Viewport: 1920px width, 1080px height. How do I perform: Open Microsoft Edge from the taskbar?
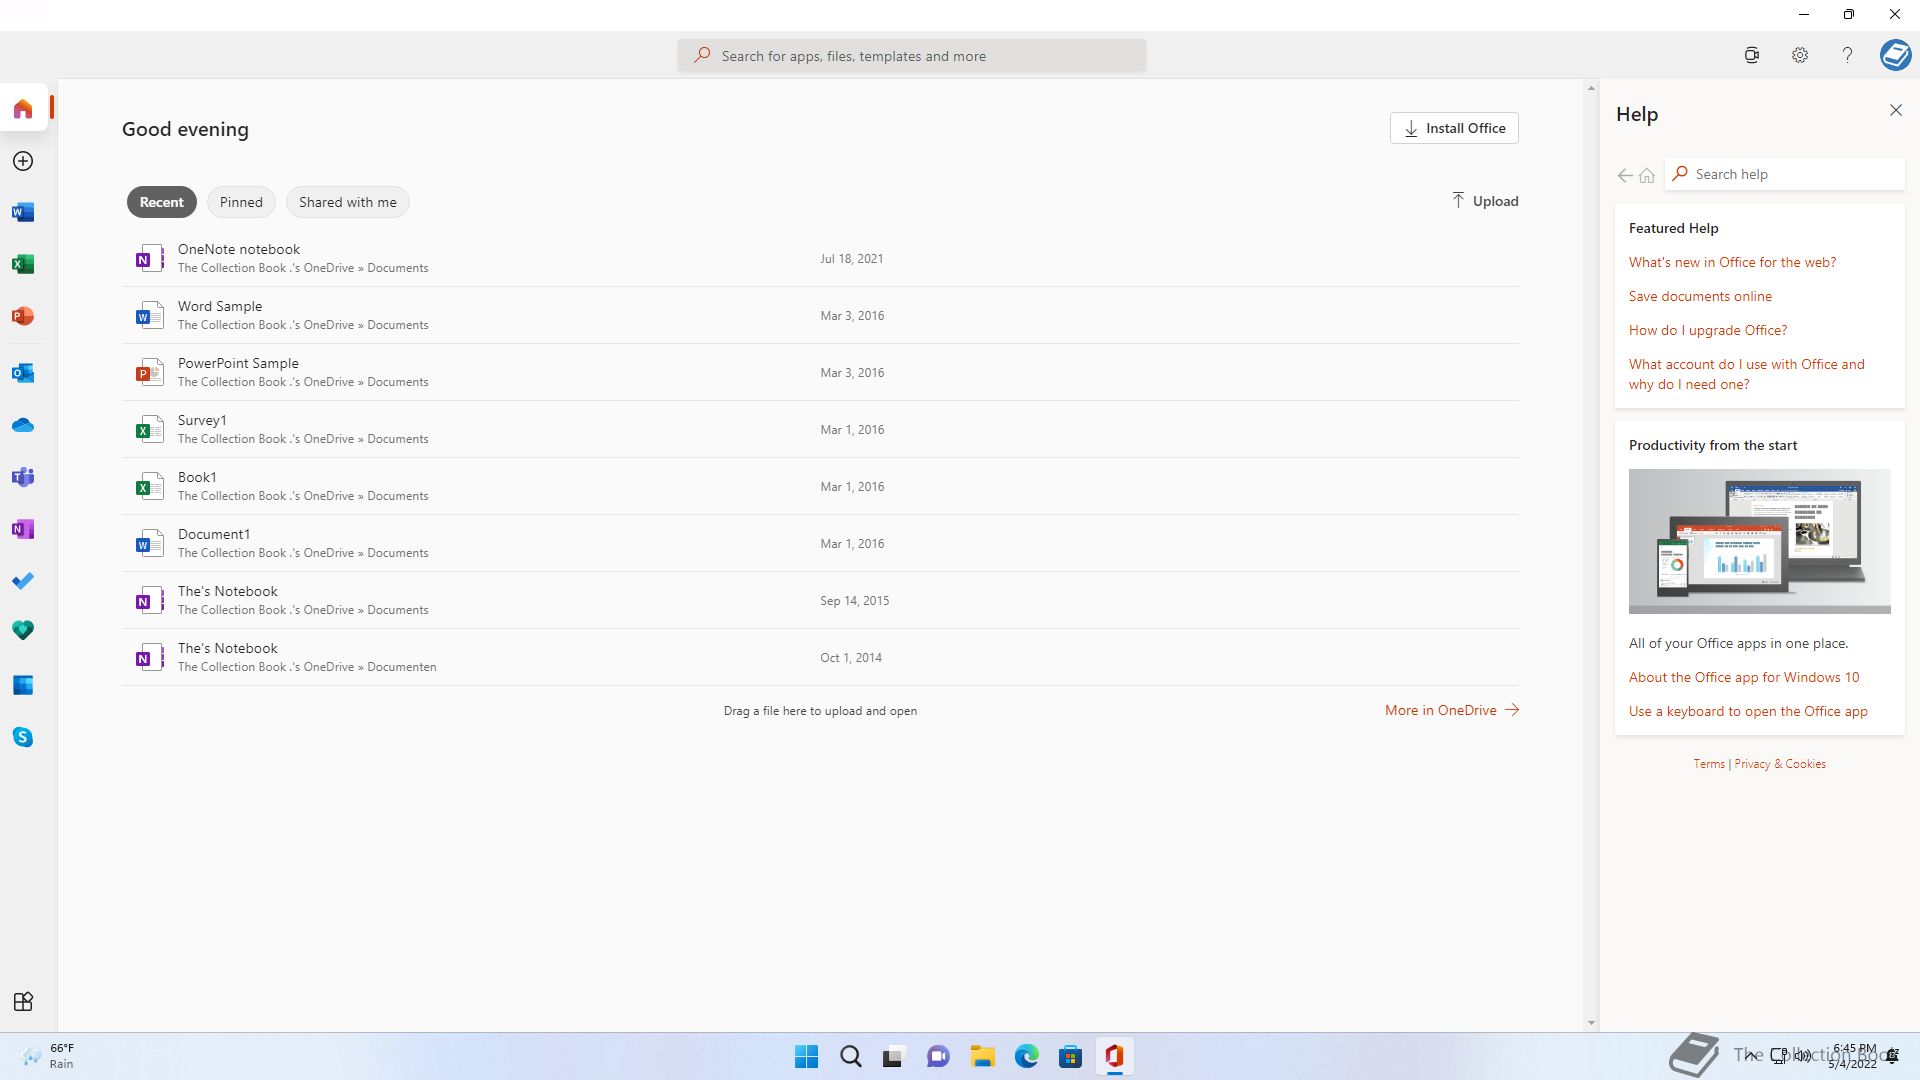click(x=1026, y=1056)
